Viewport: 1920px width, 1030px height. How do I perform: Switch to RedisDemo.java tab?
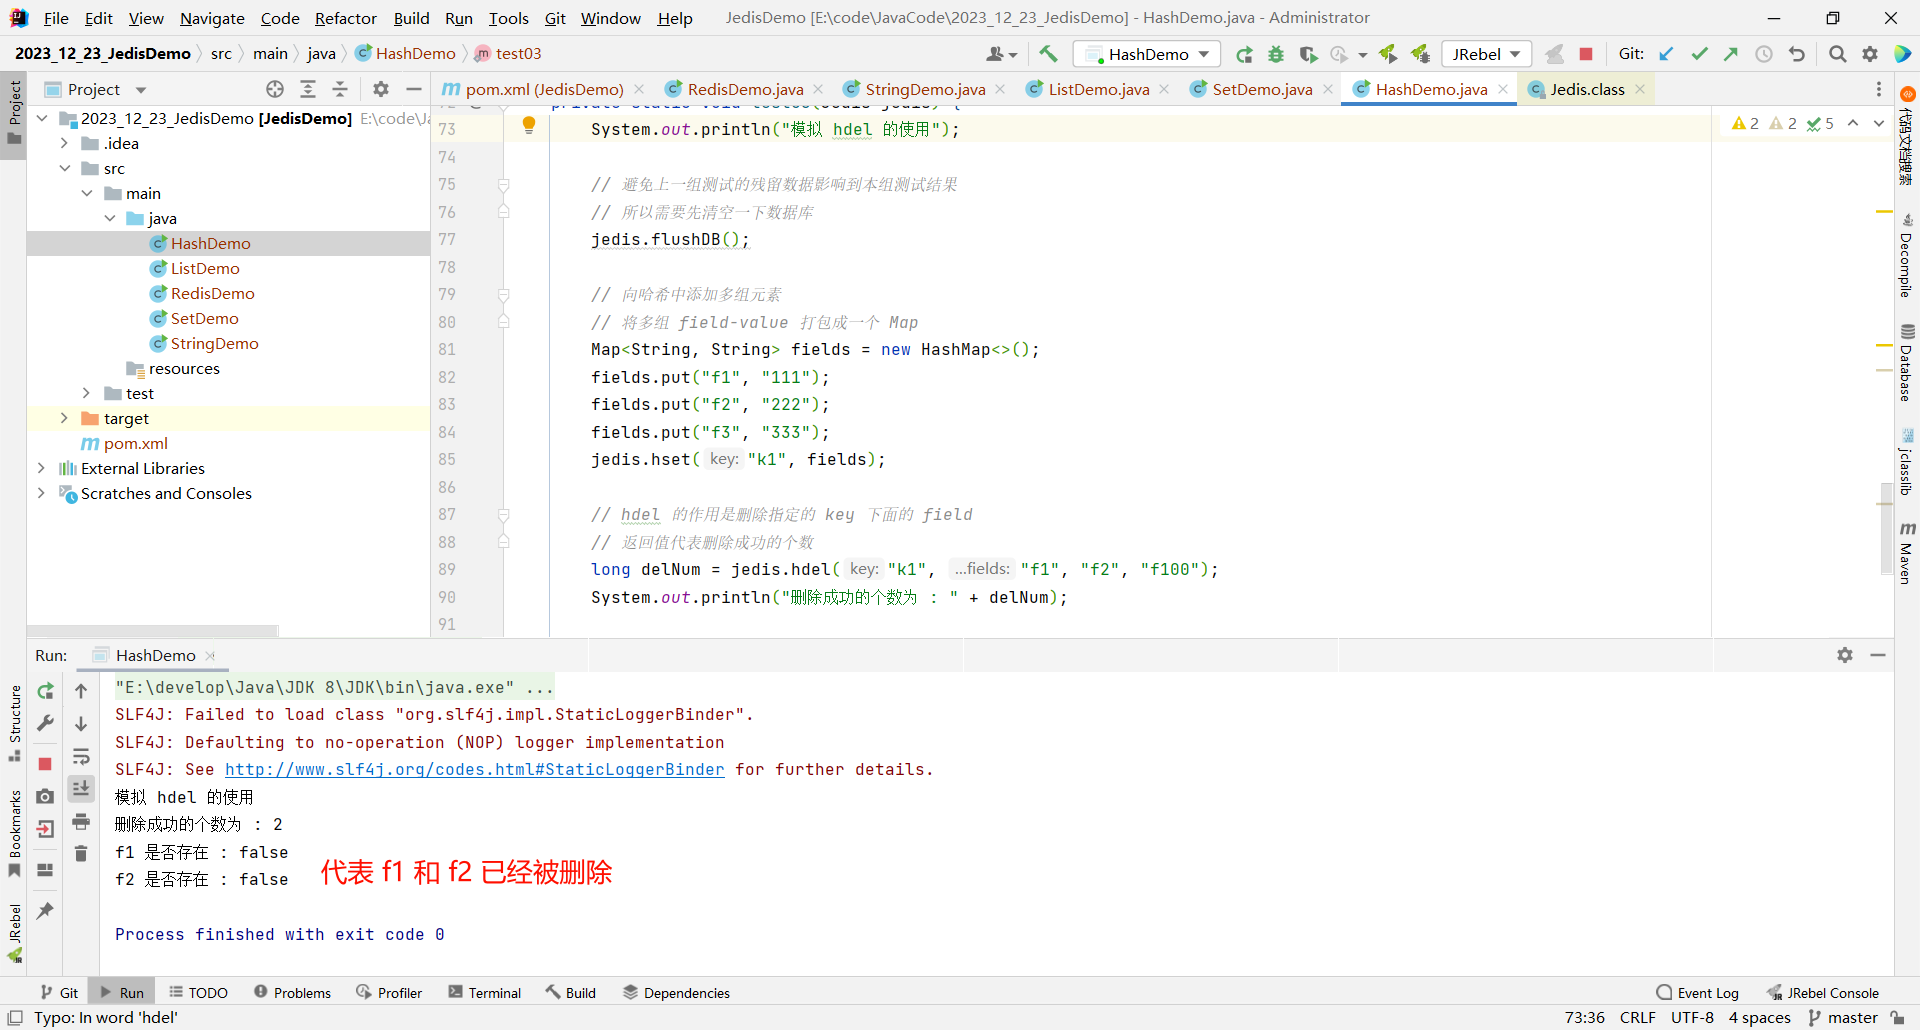[x=744, y=89]
